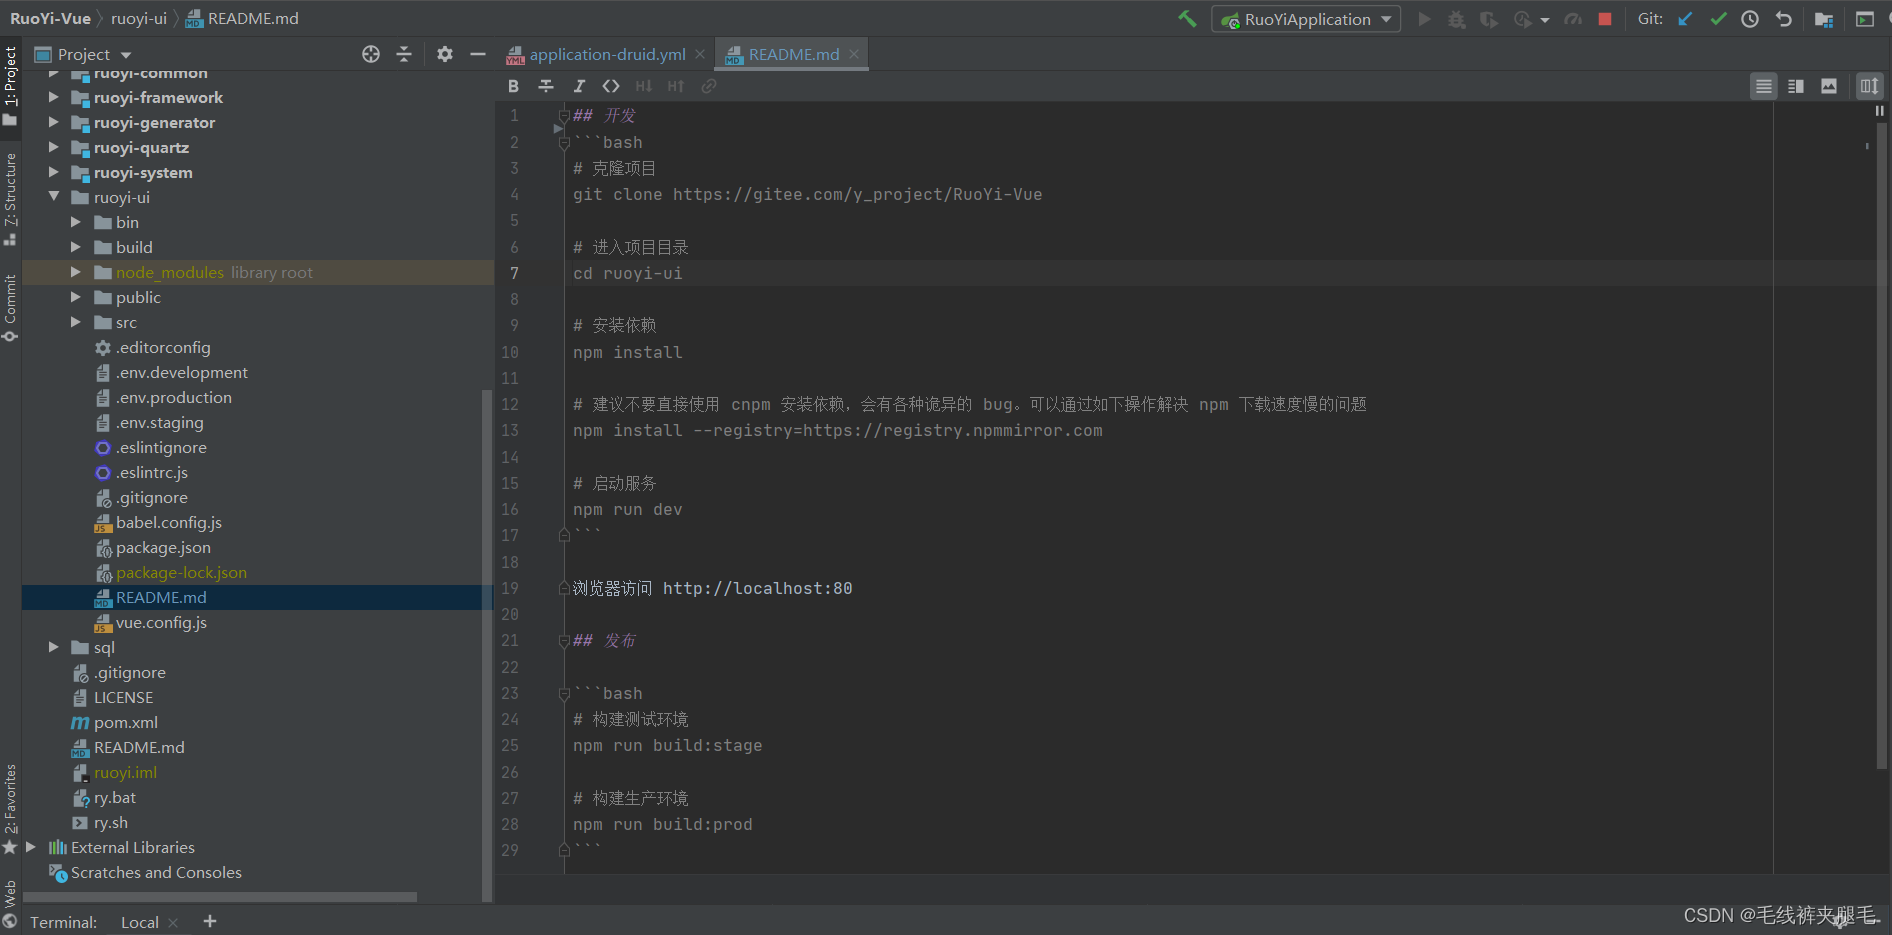Switch to preview-only view mode
The height and width of the screenshot is (935, 1892).
pos(1829,86)
